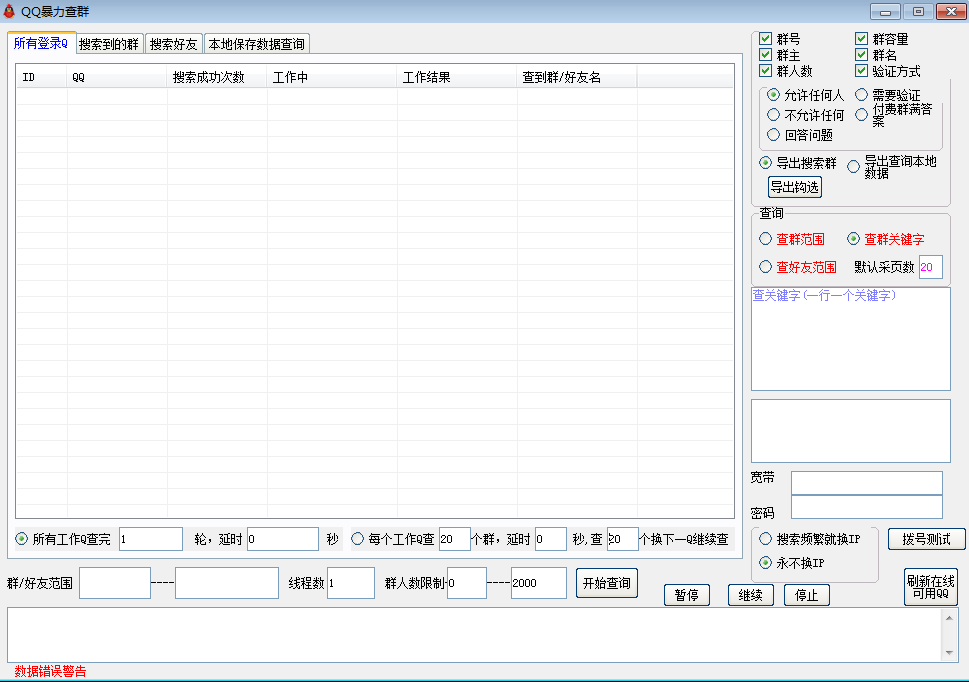Open the 搜索好友 tab

pos(173,44)
